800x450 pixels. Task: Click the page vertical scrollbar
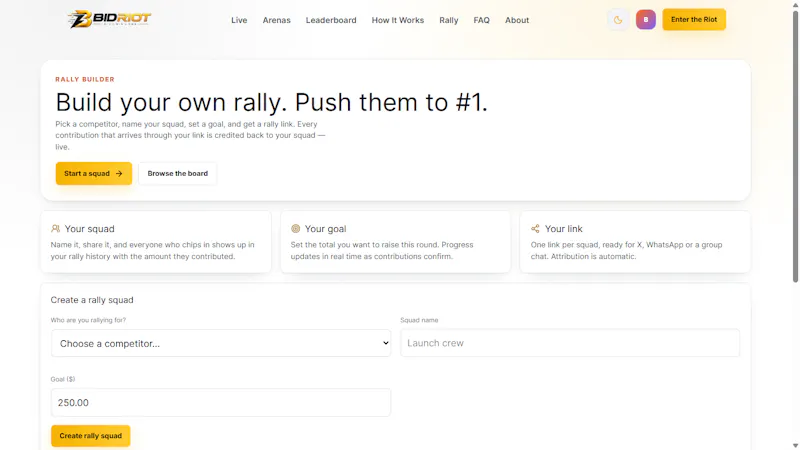795,148
